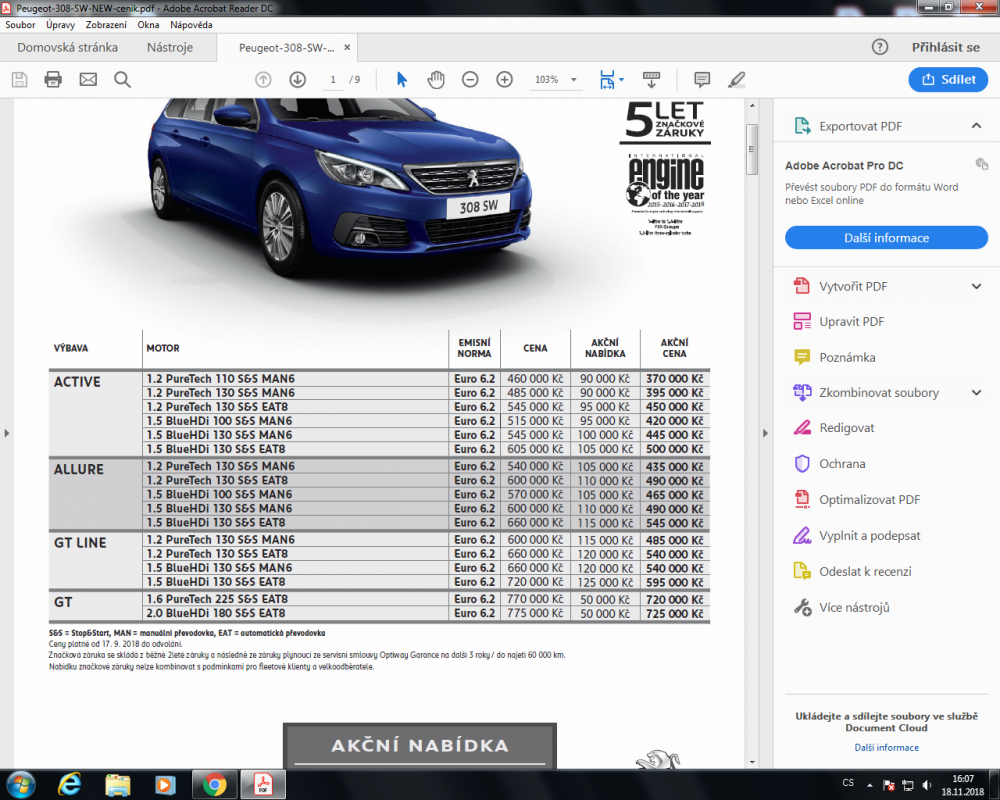The width and height of the screenshot is (1000, 800).
Task: Switch to Nástroje tab
Action: click(x=170, y=47)
